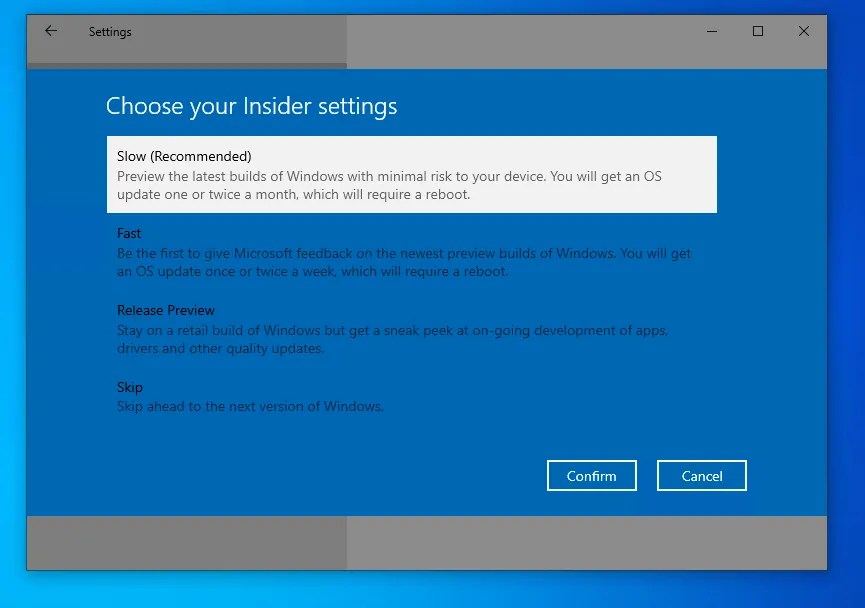Close the Settings window
Screen dimensions: 865x608
coord(803,31)
